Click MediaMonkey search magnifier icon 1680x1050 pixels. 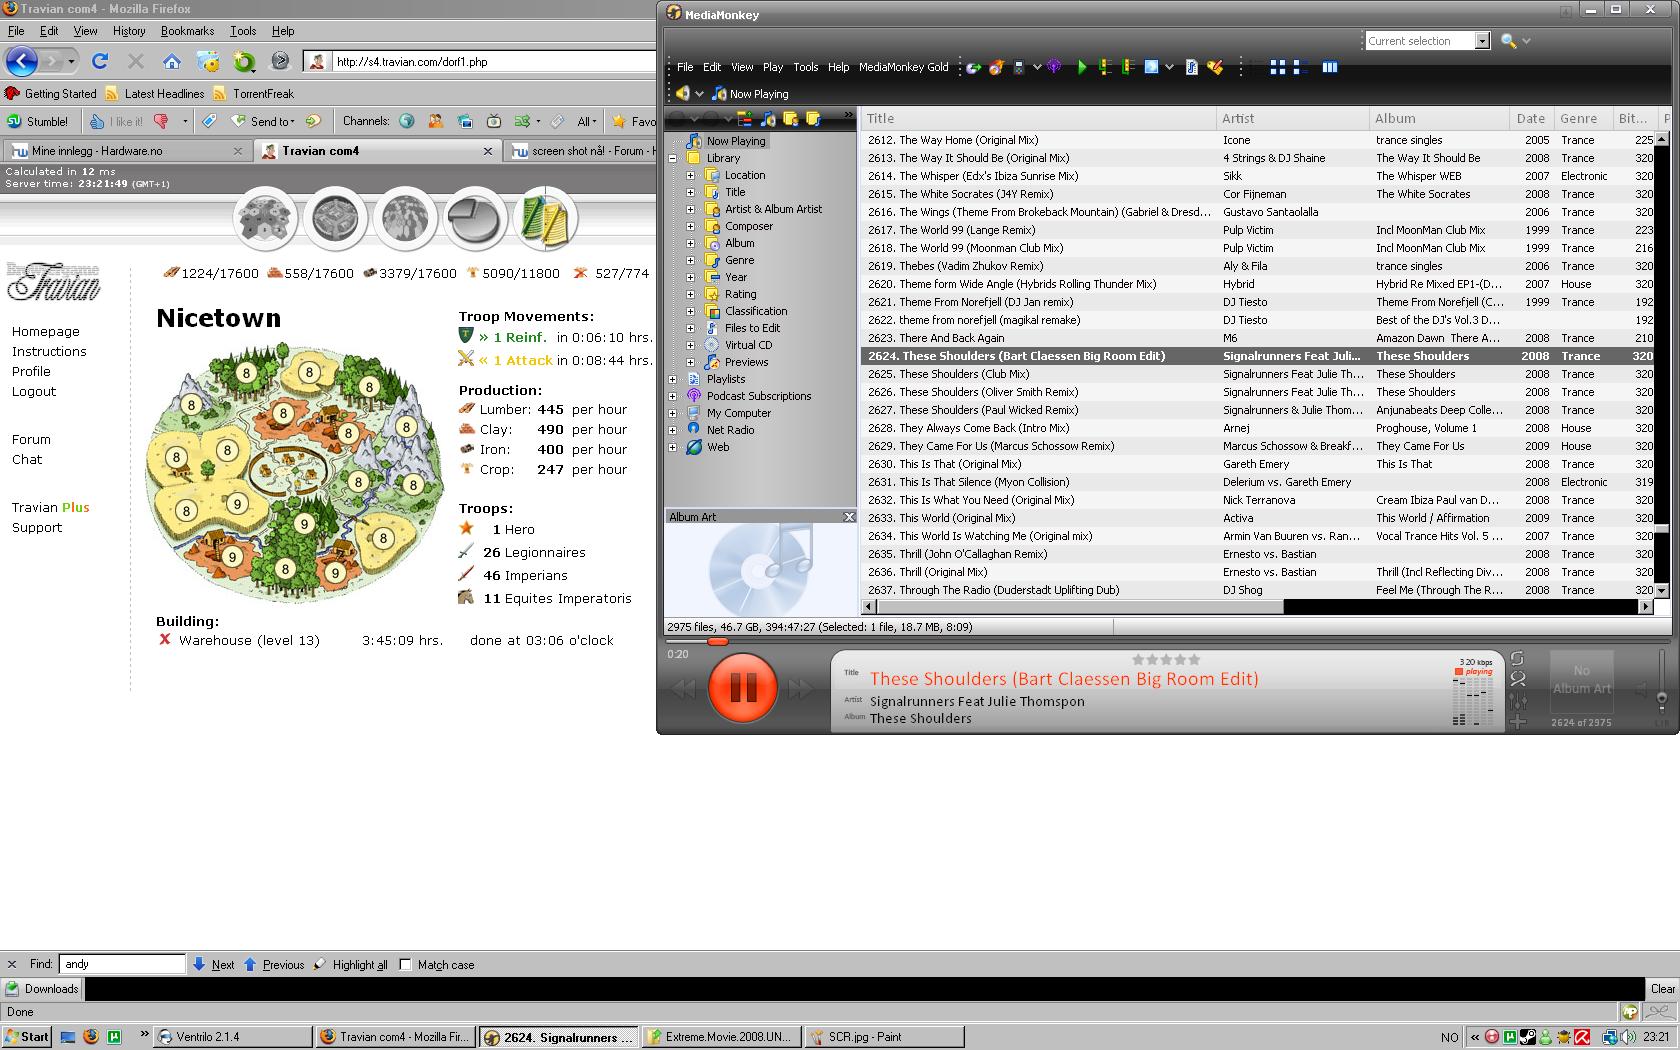pos(1509,41)
